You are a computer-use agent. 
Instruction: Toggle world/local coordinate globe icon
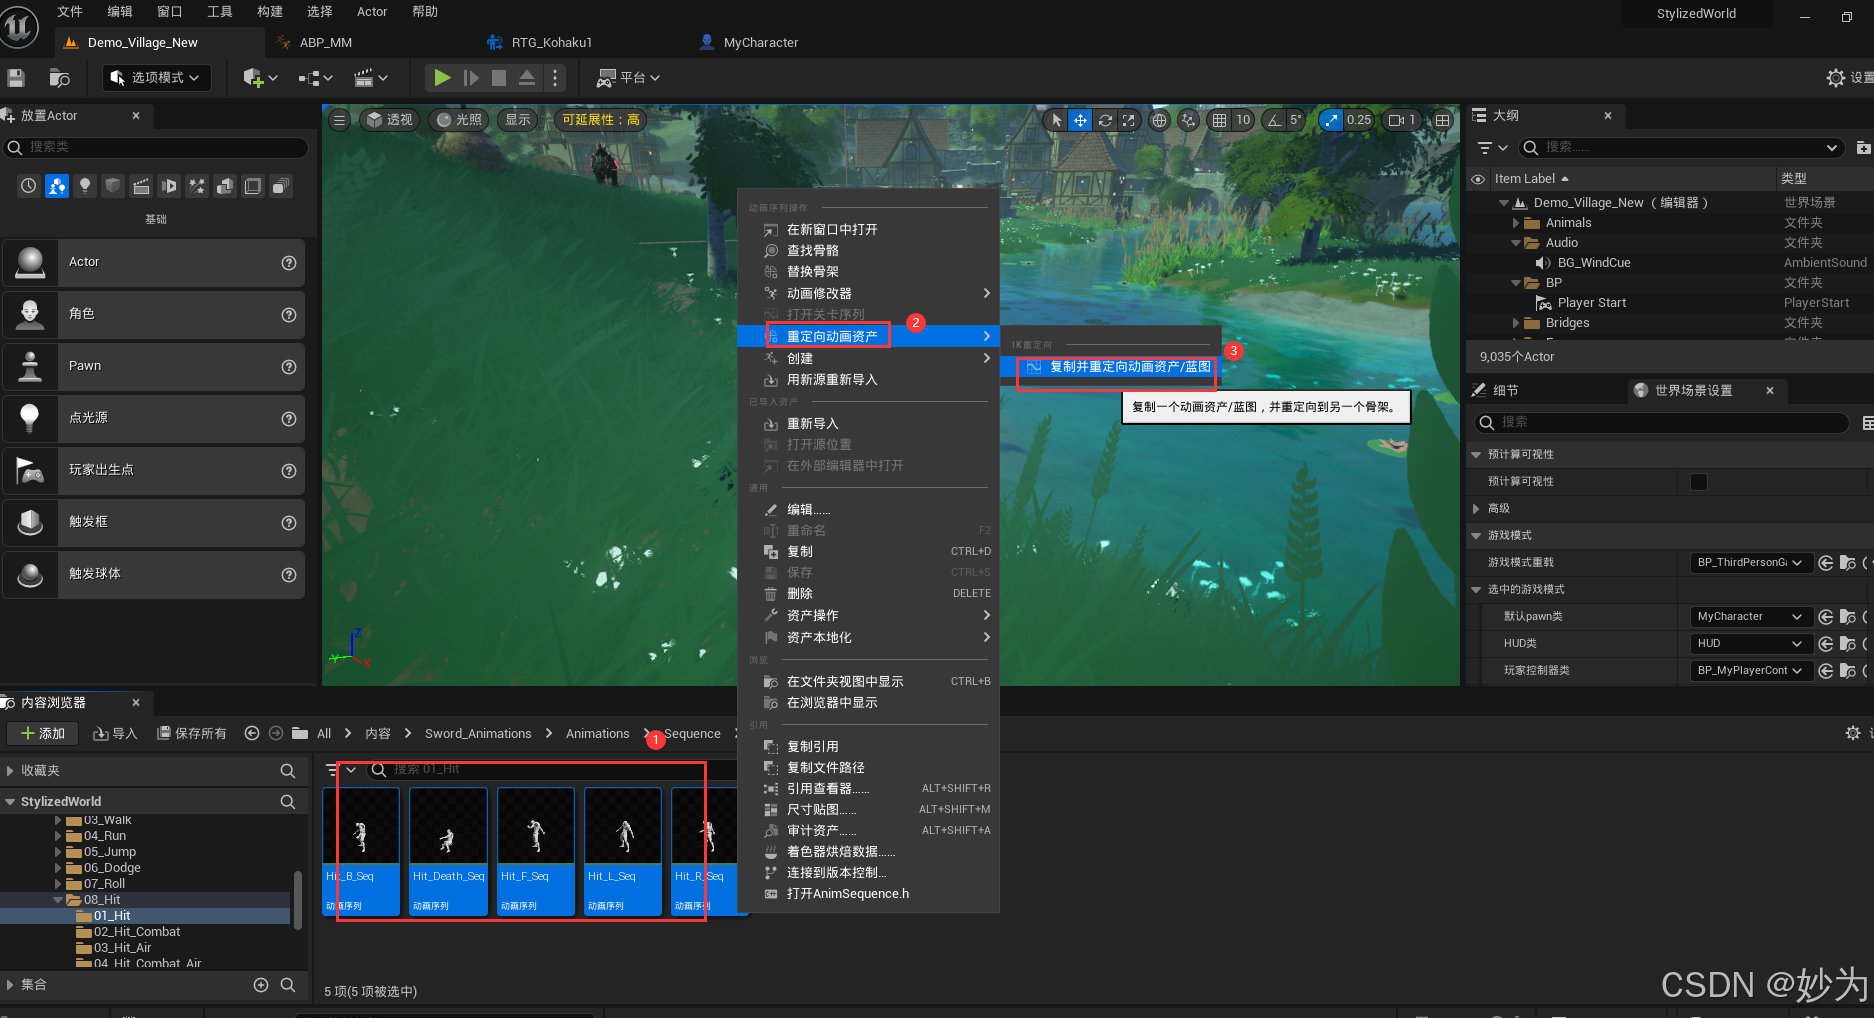coord(1159,120)
